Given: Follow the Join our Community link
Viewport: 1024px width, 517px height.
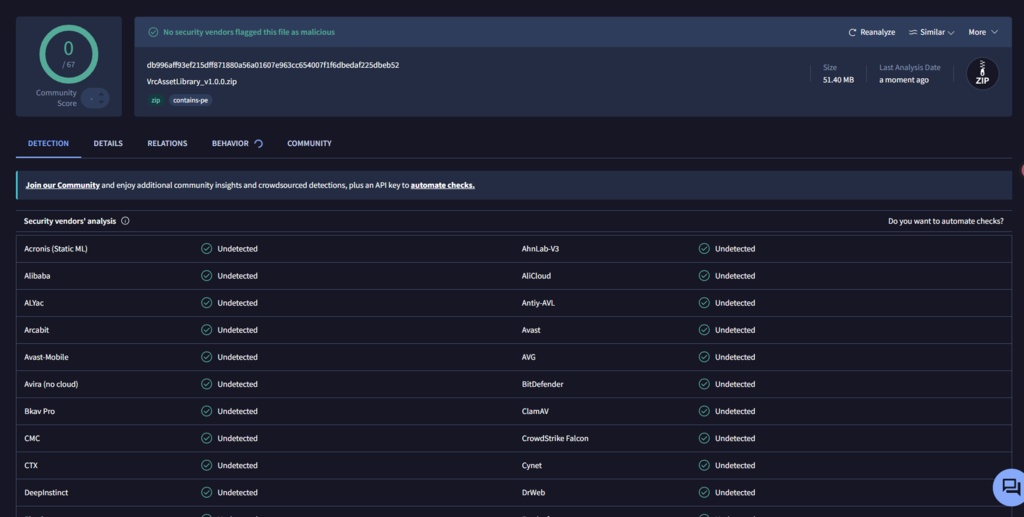Looking at the screenshot, I should 63,185.
